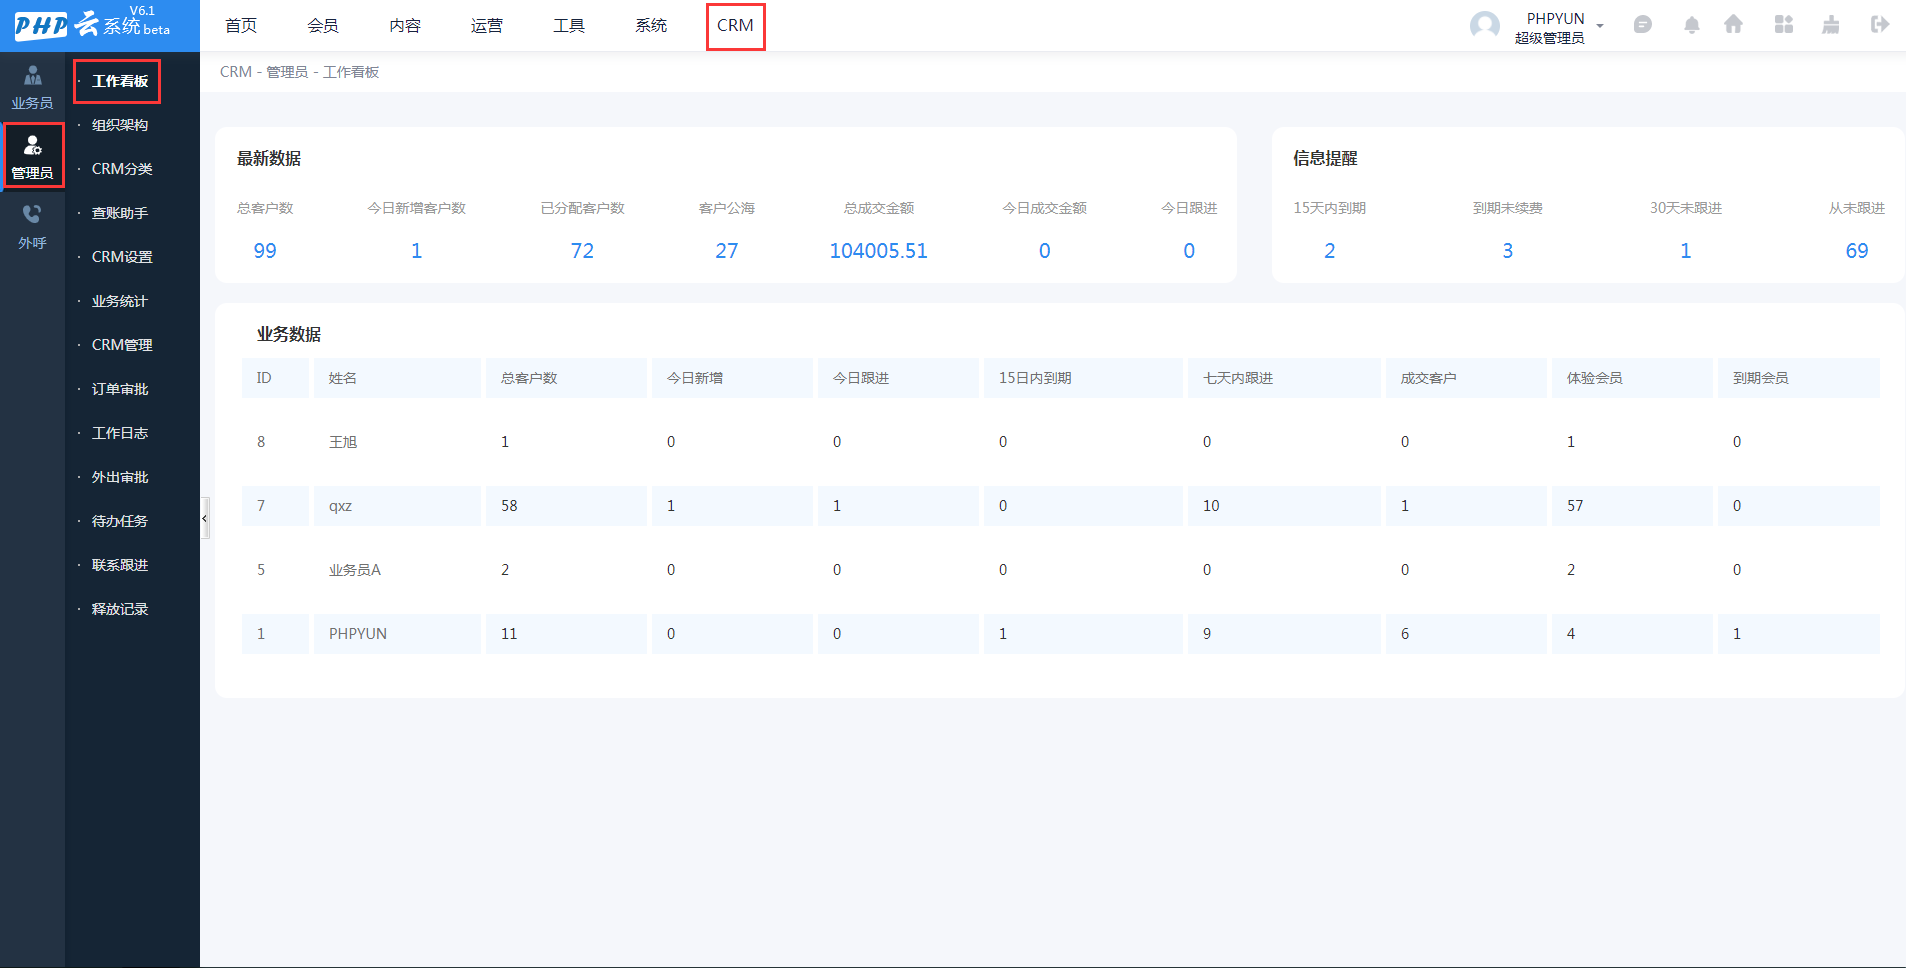The image size is (1906, 968).
Task: Collapse the left sidebar with the arrow handle
Action: (205, 518)
